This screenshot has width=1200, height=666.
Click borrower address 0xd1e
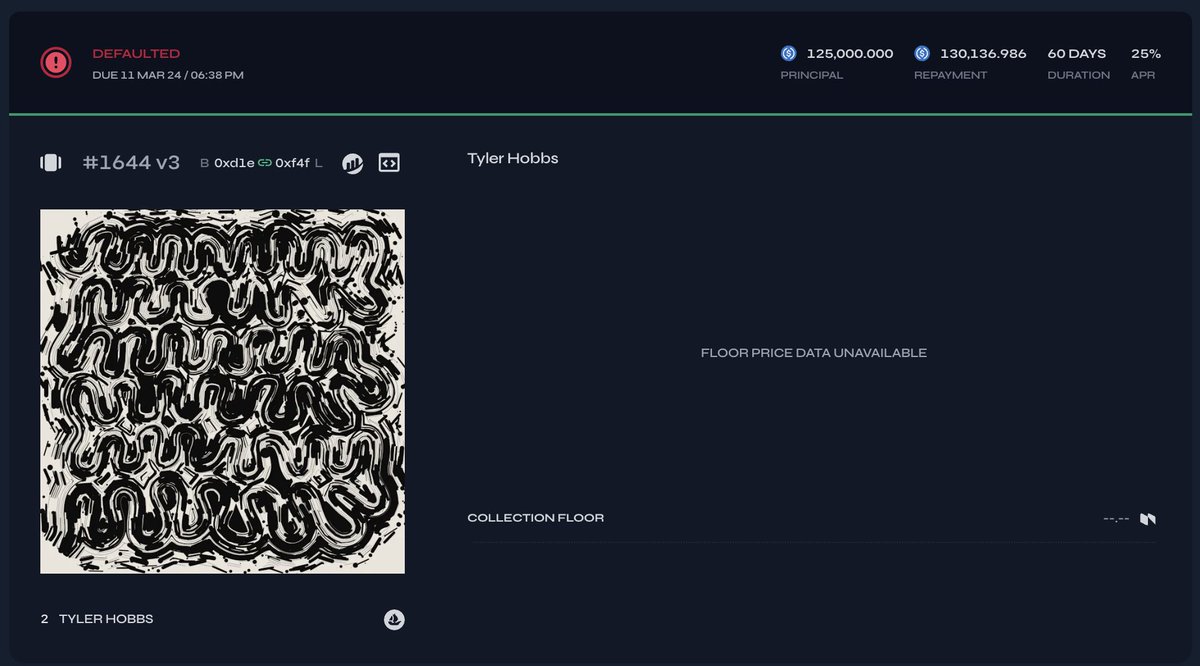(x=234, y=163)
